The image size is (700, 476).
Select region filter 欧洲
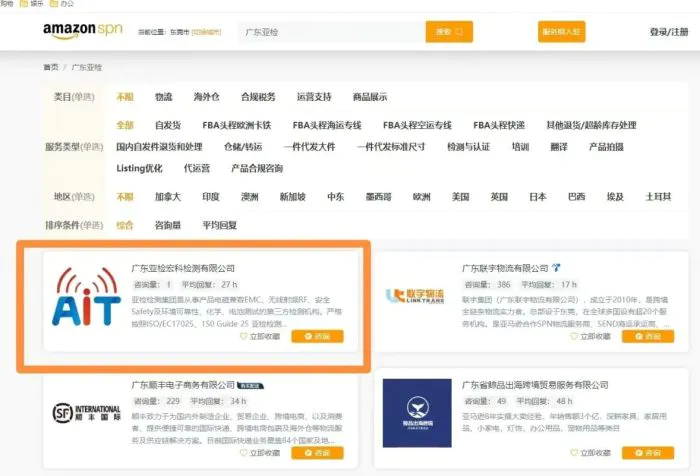tap(421, 196)
